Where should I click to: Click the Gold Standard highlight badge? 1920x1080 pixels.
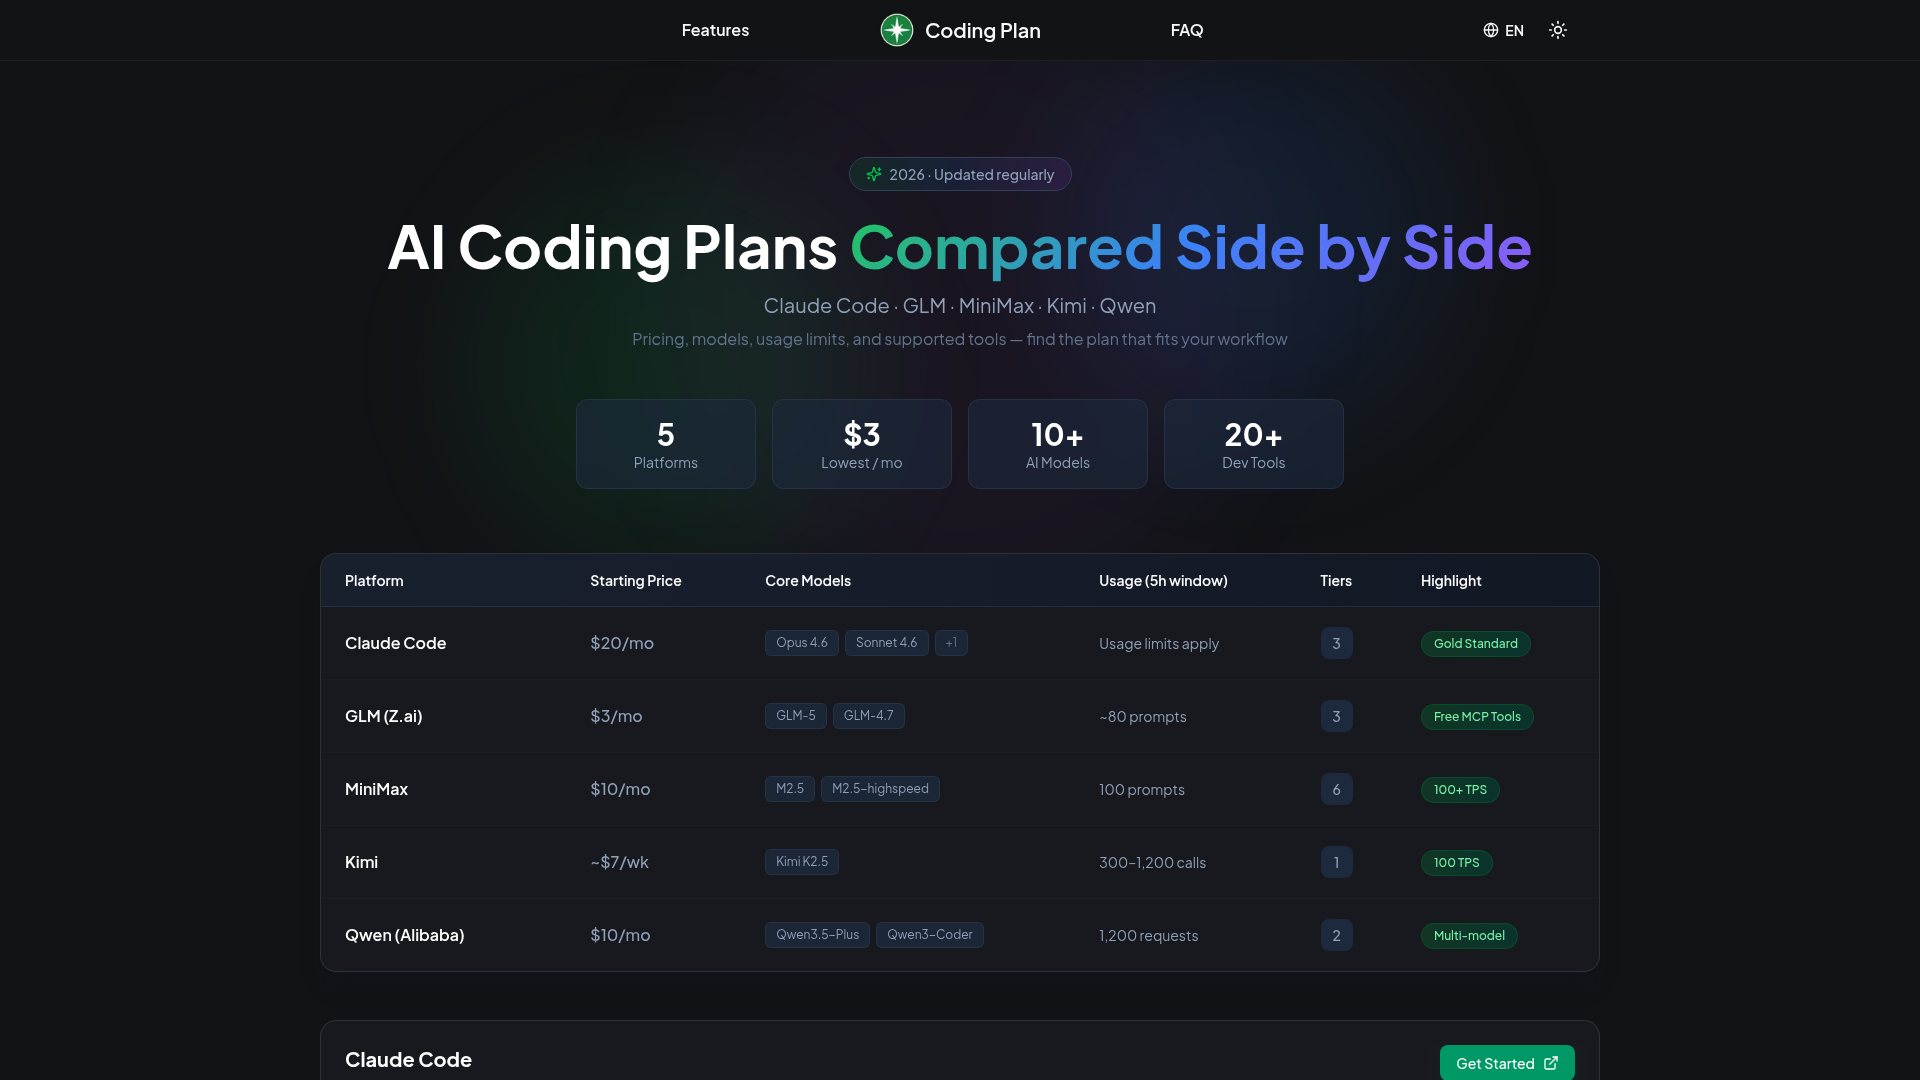[x=1475, y=644]
